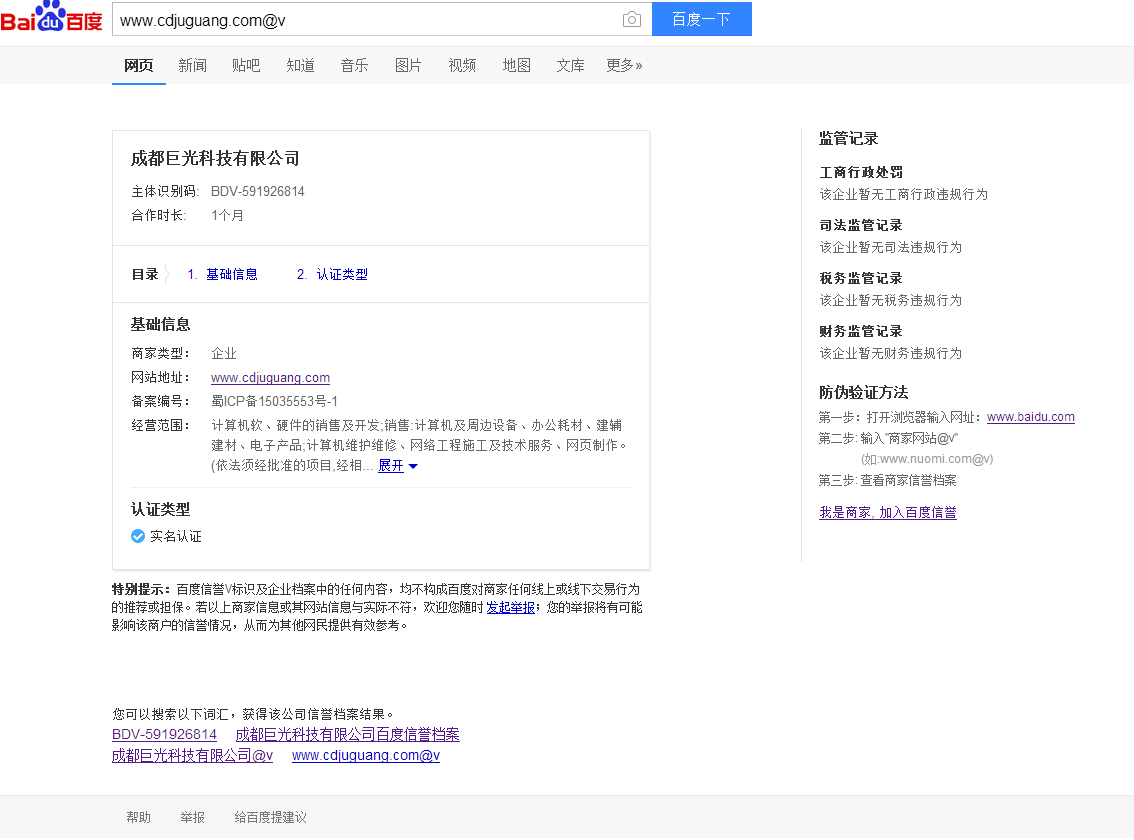Open the 帮助 footer link

[x=138, y=817]
